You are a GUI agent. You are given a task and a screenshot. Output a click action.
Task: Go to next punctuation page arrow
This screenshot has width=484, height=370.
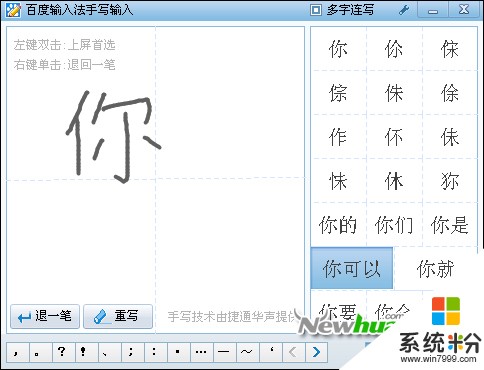[316, 352]
